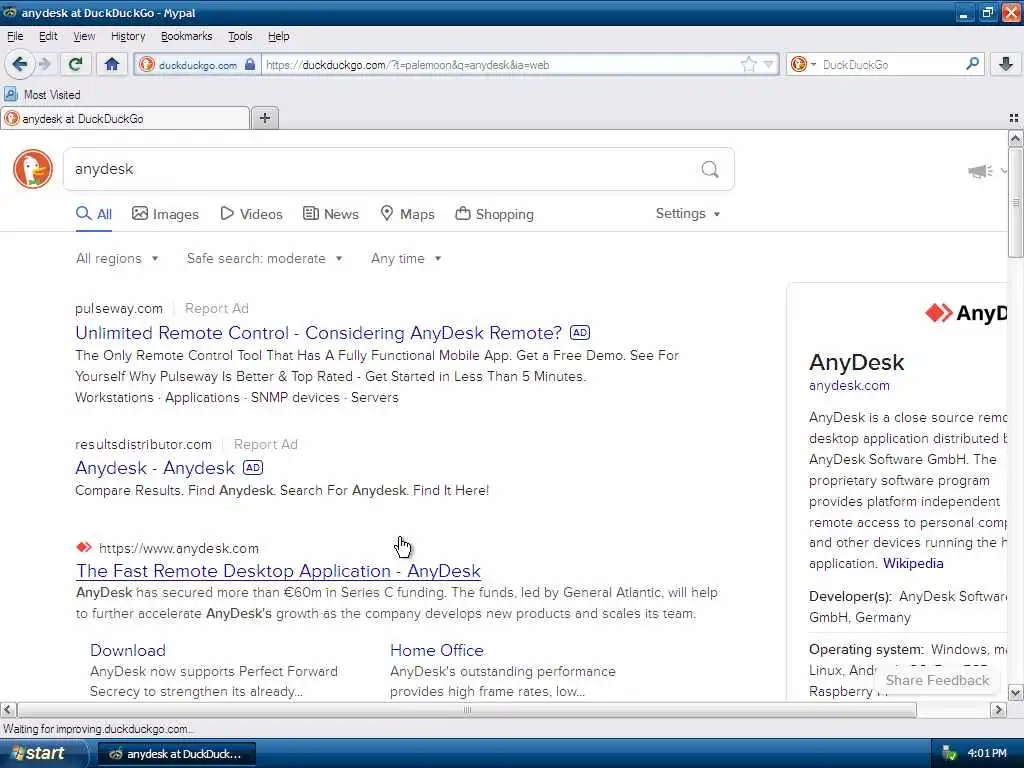Choose search engine via DuckDuckGo icon dropdown
This screenshot has height=768, width=1024.
coord(803,64)
